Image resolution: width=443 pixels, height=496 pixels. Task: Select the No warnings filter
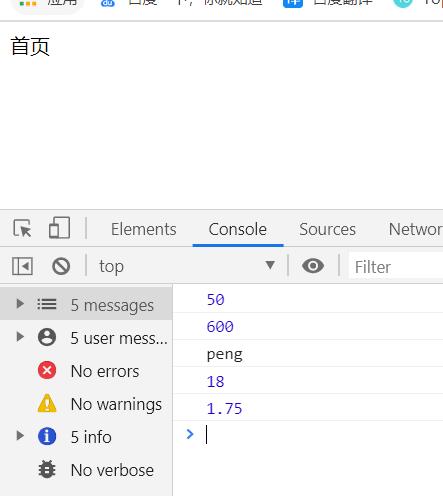tap(86, 403)
